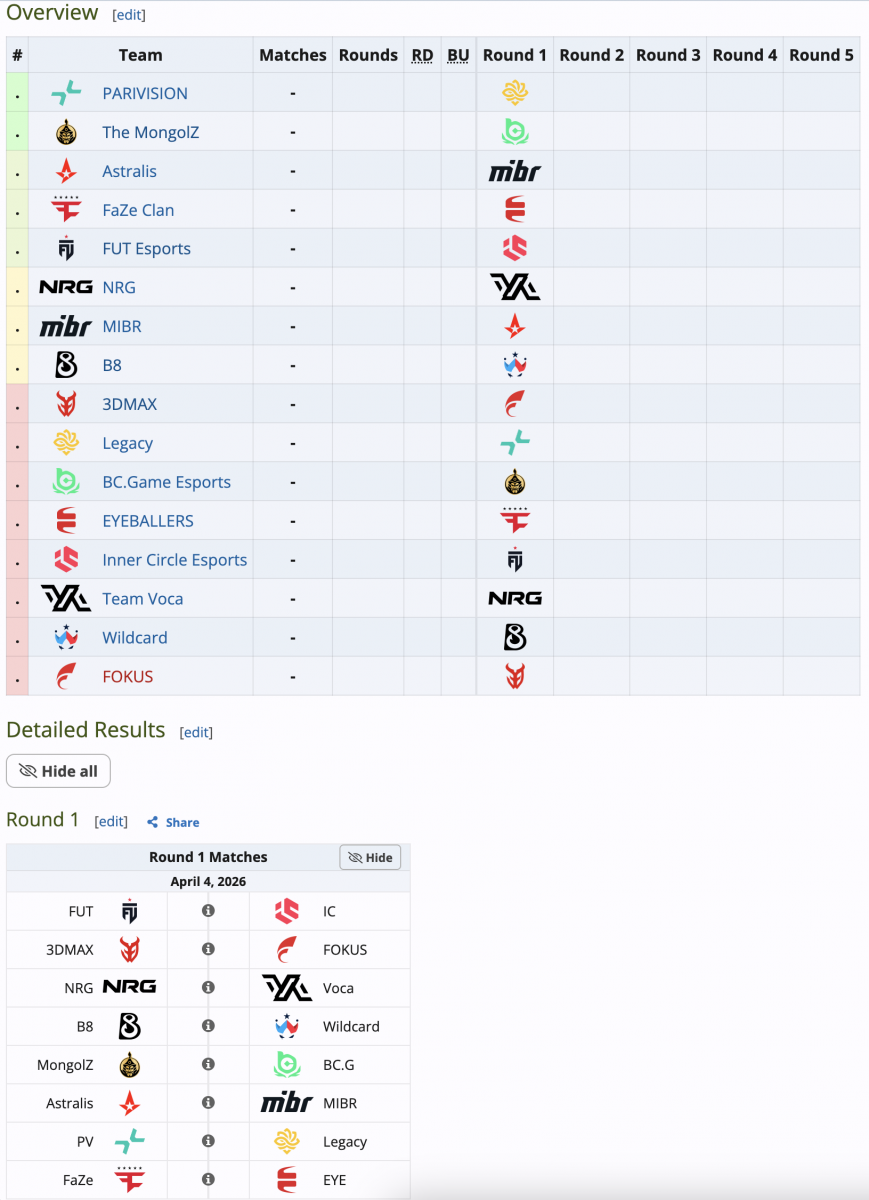The width and height of the screenshot is (869, 1200).
Task: Open match info for NRG vs Voca
Action: [208, 988]
